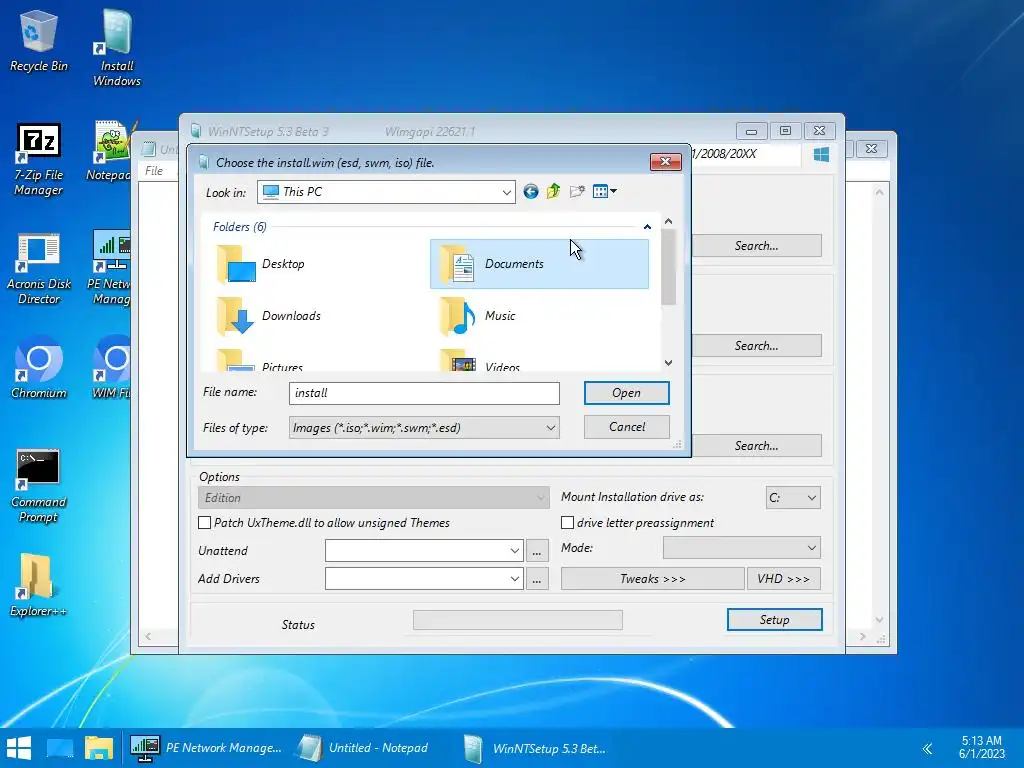Browse for Unattend file ellipsis button
This screenshot has height=768, width=1024.
point(536,551)
